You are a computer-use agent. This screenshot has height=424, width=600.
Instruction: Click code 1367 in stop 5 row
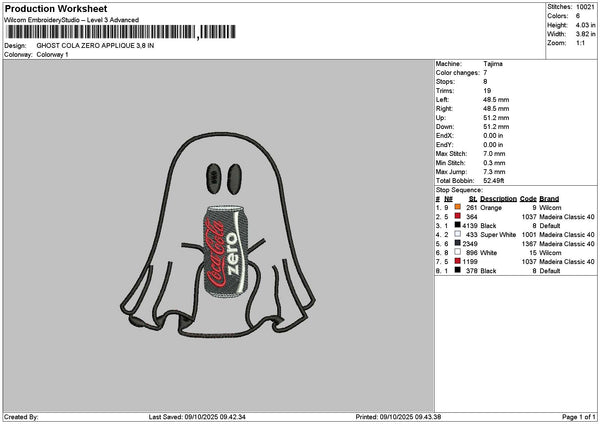pyautogui.click(x=529, y=244)
